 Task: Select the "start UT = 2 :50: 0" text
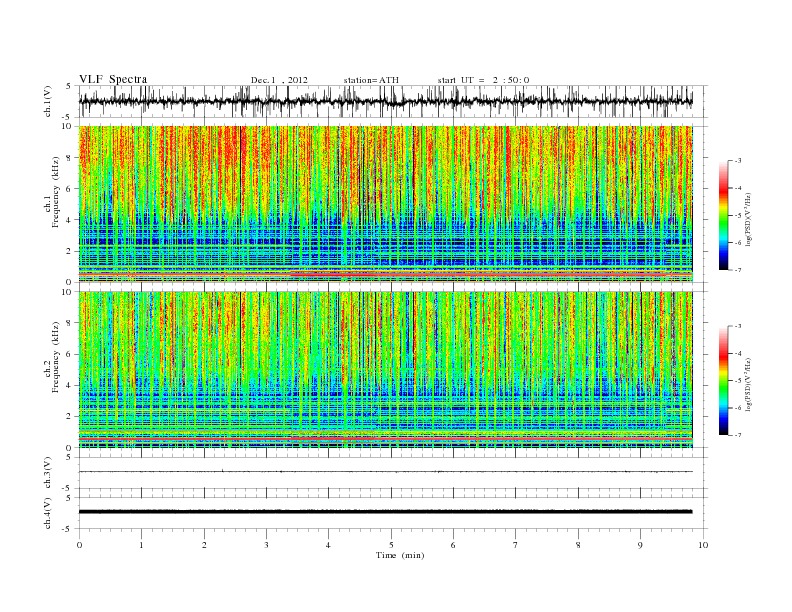coord(483,80)
